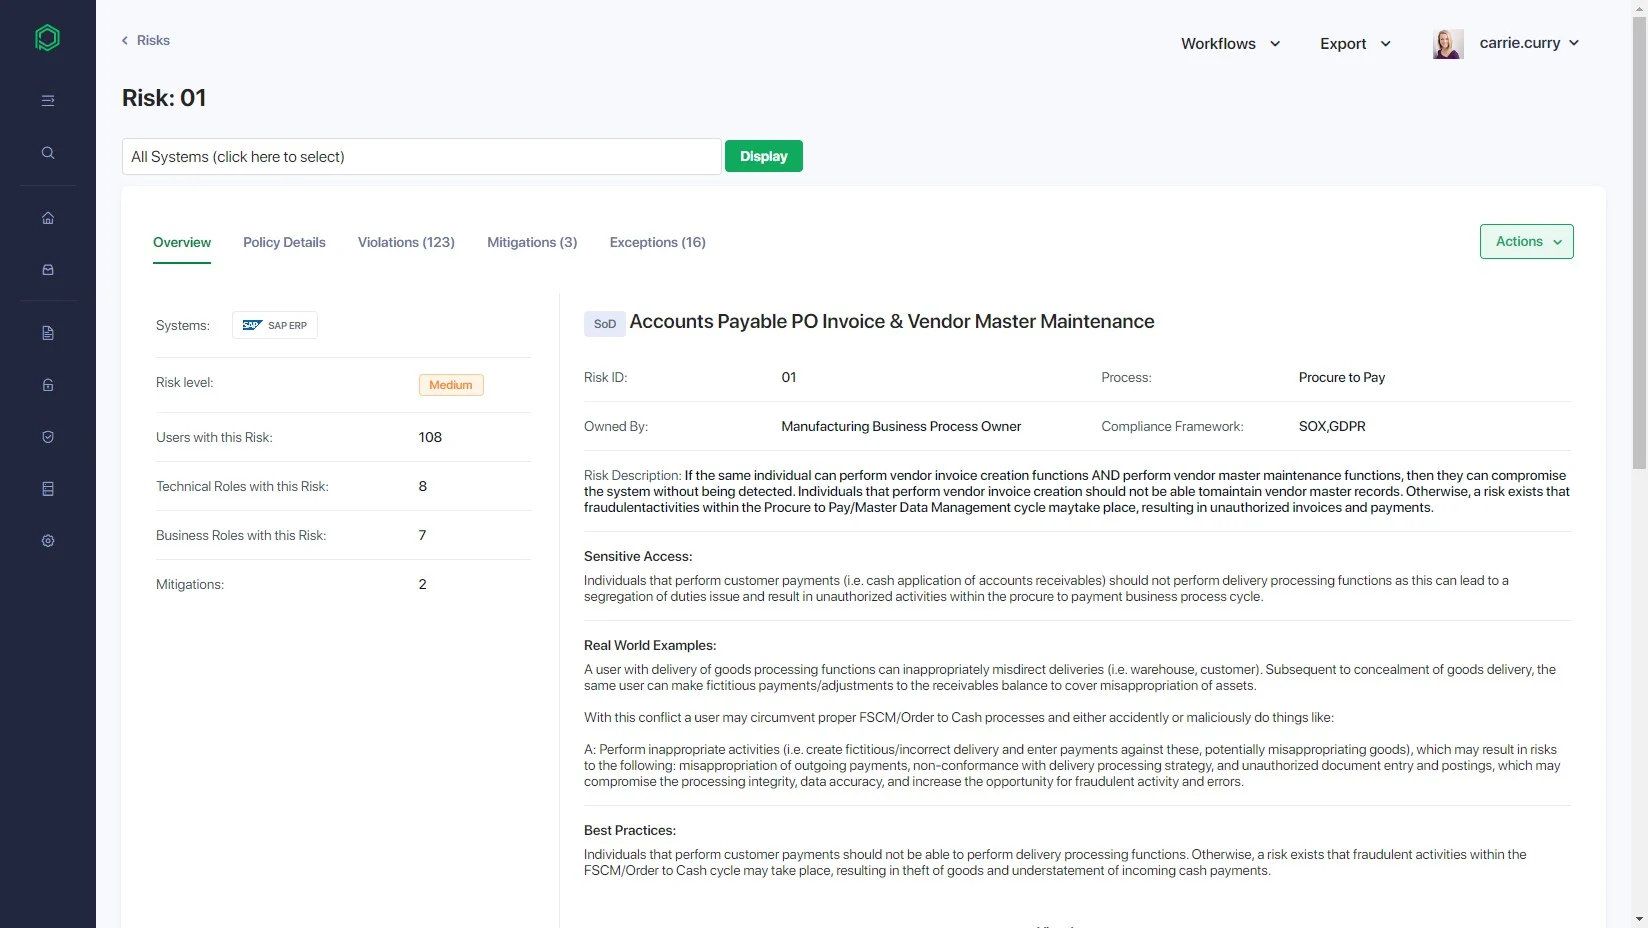Click the Mitigations count 2
This screenshot has width=1648, height=928.
(x=423, y=584)
